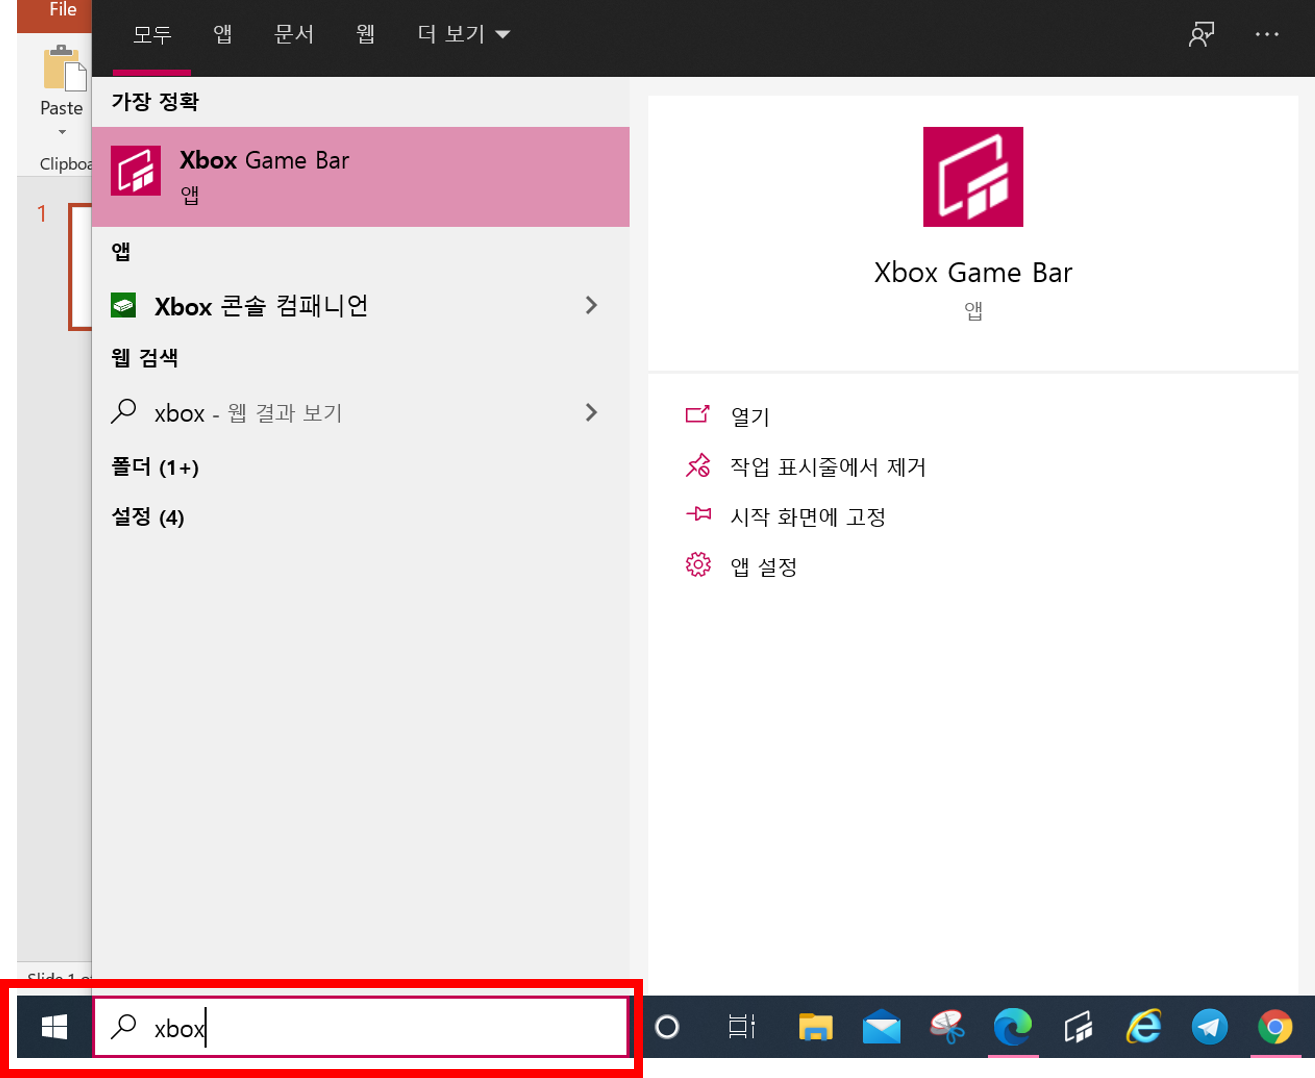The height and width of the screenshot is (1078, 1315).
Task: Click the pin to Start icon
Action: click(698, 515)
